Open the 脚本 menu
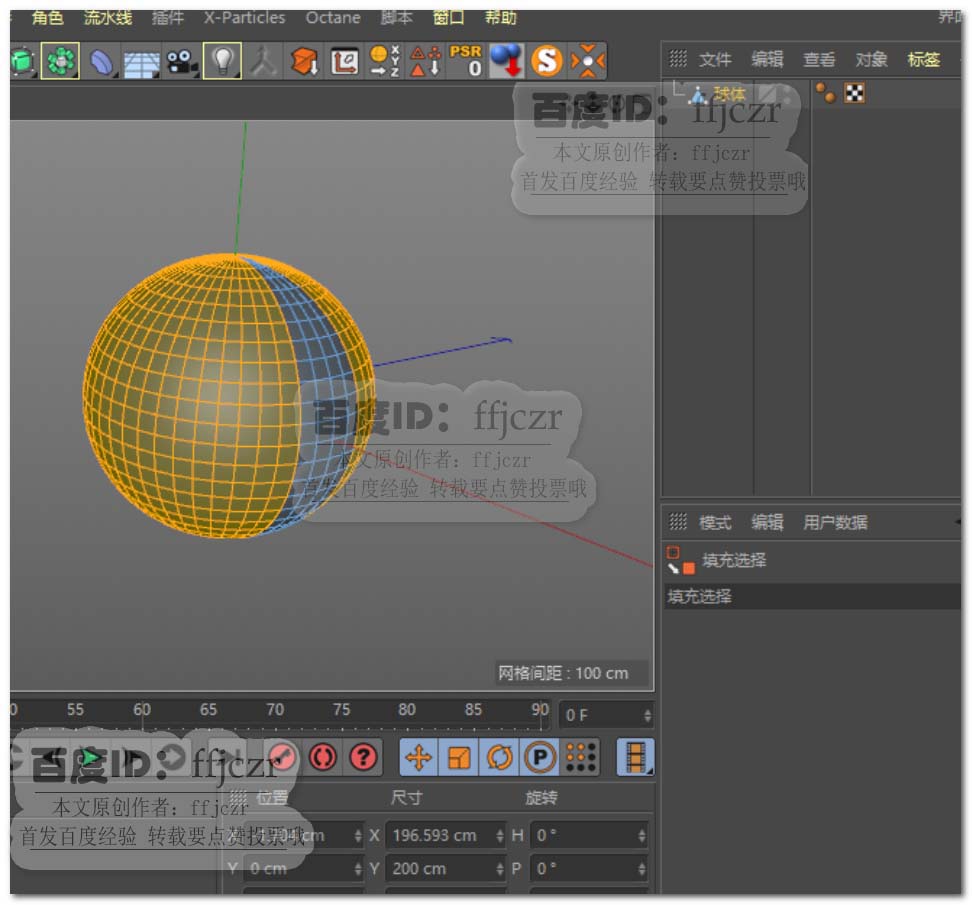The width and height of the screenshot is (972, 905). pyautogui.click(x=396, y=17)
